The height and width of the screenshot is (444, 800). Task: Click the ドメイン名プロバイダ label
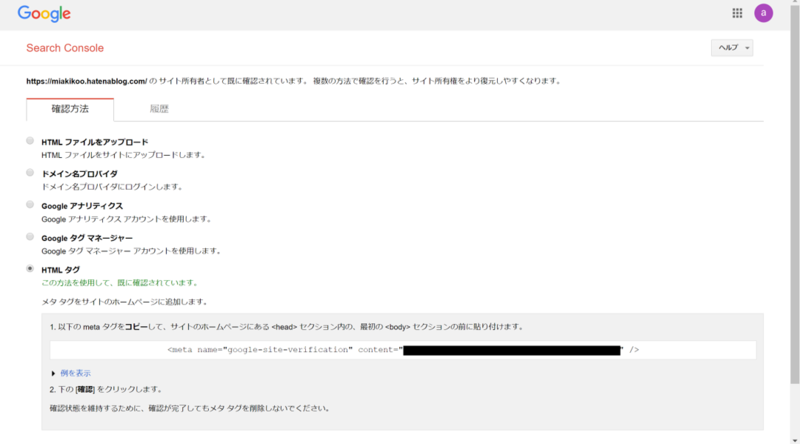point(80,174)
